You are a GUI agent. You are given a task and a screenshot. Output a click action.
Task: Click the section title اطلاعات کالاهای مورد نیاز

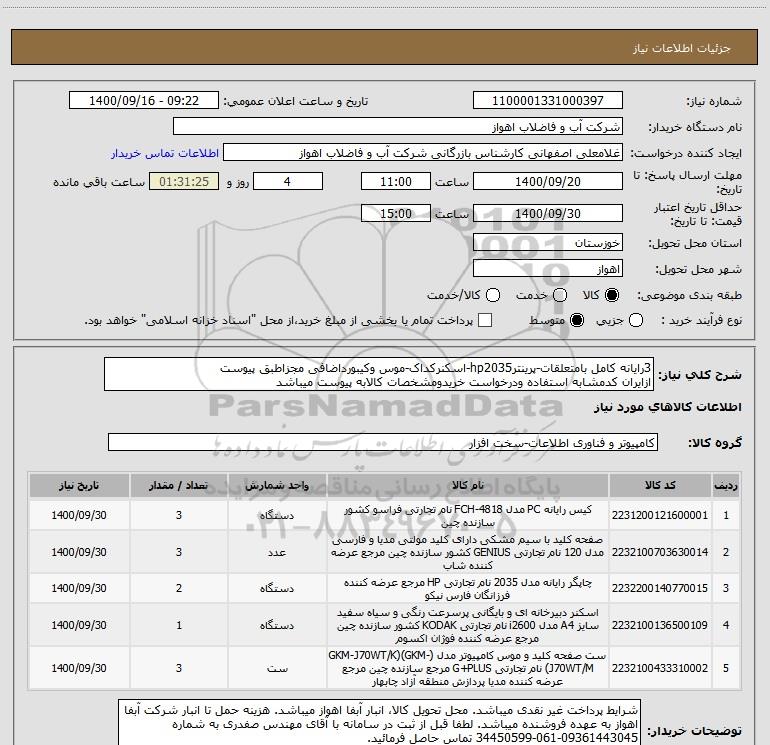[x=668, y=407]
